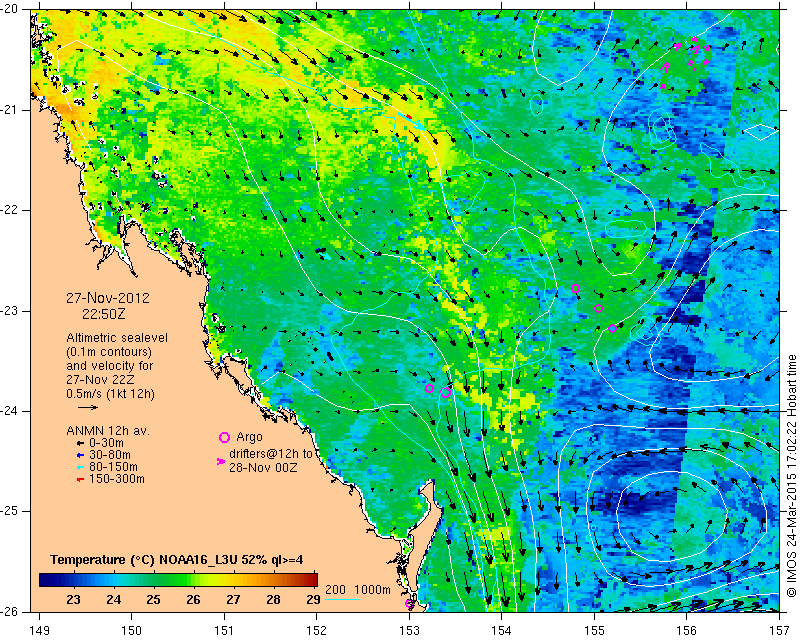This screenshot has height=640, width=800.
Task: Click the 'Argo' legend text
Action: pyautogui.click(x=249, y=437)
